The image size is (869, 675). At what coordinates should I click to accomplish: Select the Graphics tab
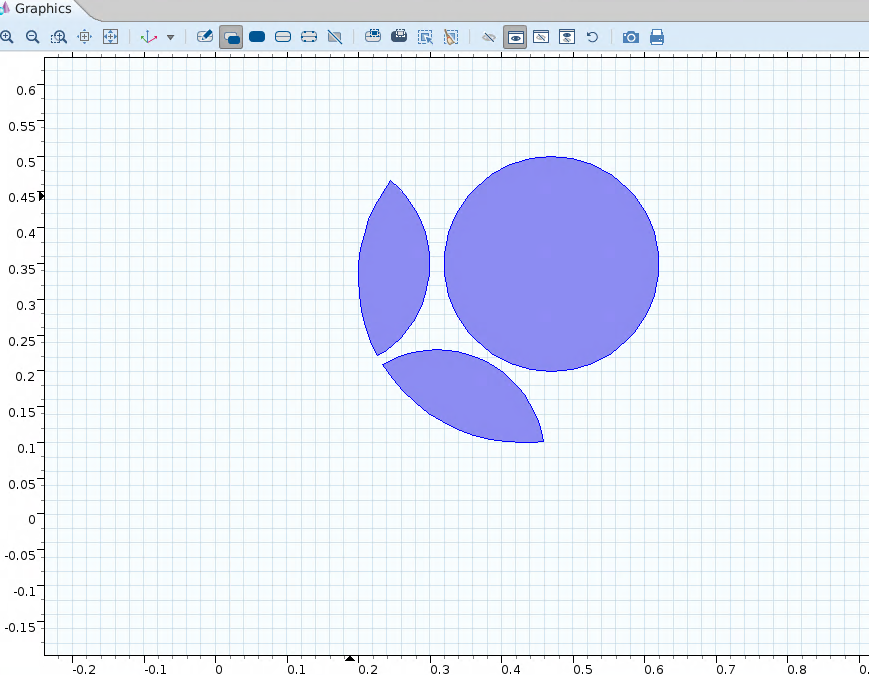point(42,9)
